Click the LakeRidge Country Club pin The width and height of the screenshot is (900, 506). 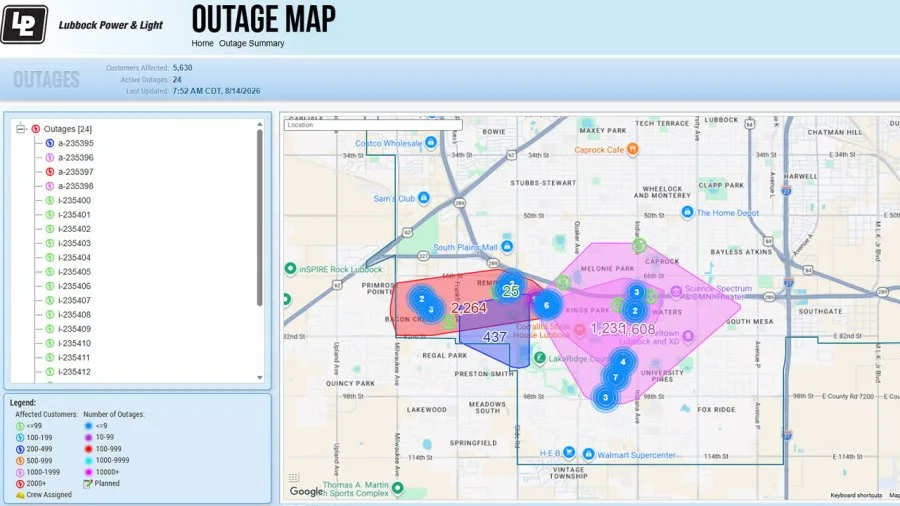click(x=540, y=358)
